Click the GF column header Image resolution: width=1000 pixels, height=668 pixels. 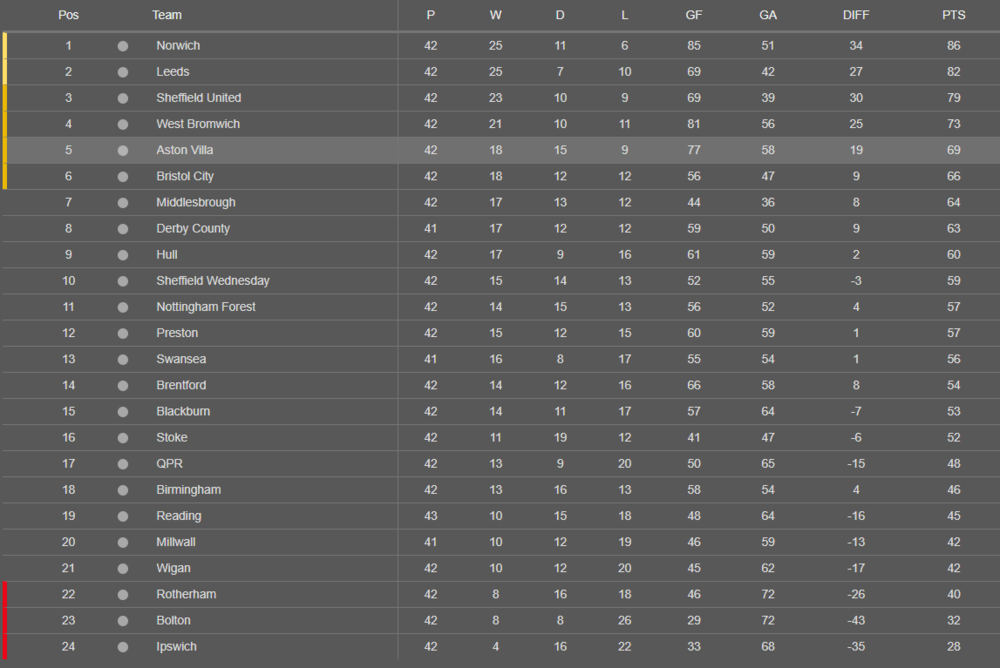point(694,15)
